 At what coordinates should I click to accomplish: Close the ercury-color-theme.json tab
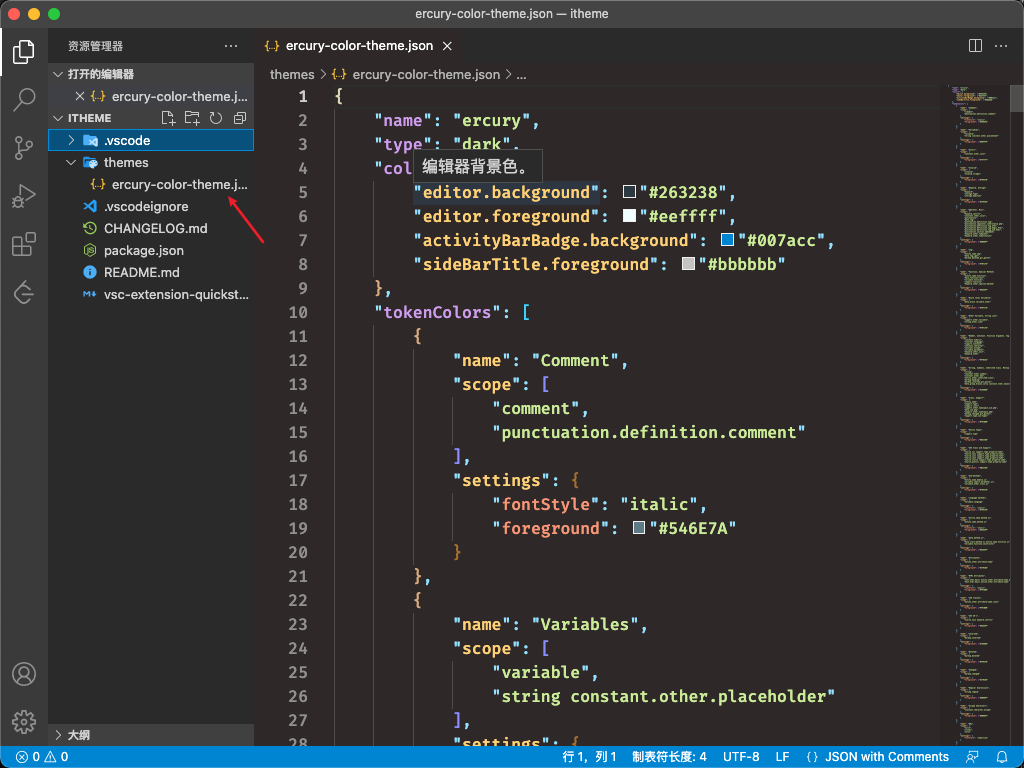(x=447, y=46)
